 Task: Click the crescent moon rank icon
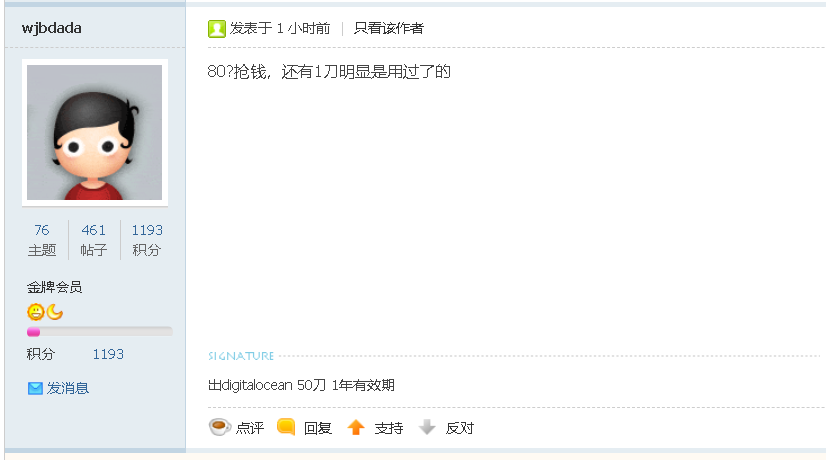pyautogui.click(x=55, y=312)
